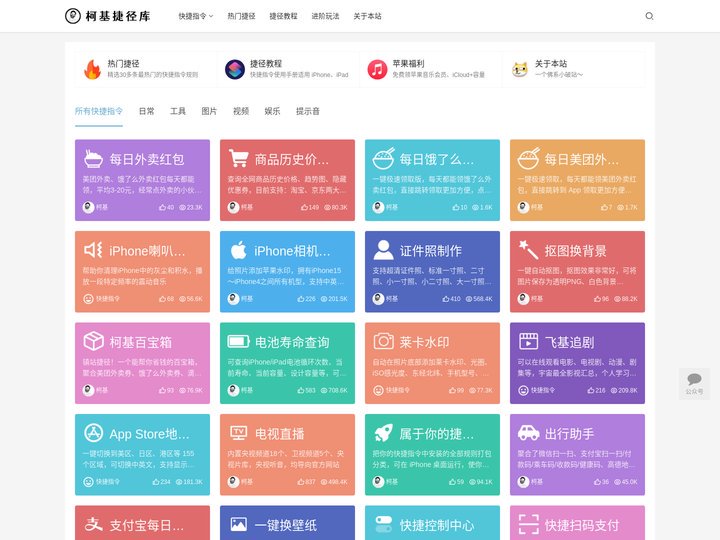This screenshot has width=720, height=540.
Task: Switch to the 图片 tab
Action: (209, 111)
